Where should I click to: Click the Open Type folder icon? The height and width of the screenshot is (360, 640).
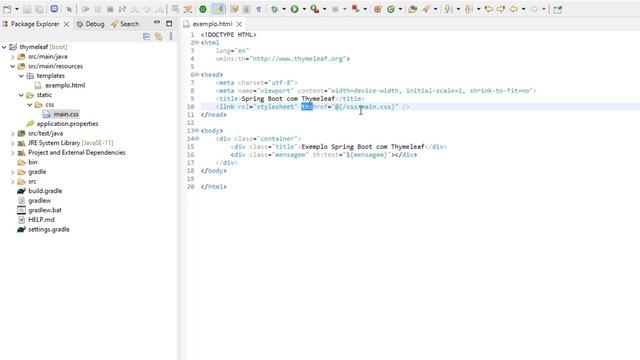[413, 9]
